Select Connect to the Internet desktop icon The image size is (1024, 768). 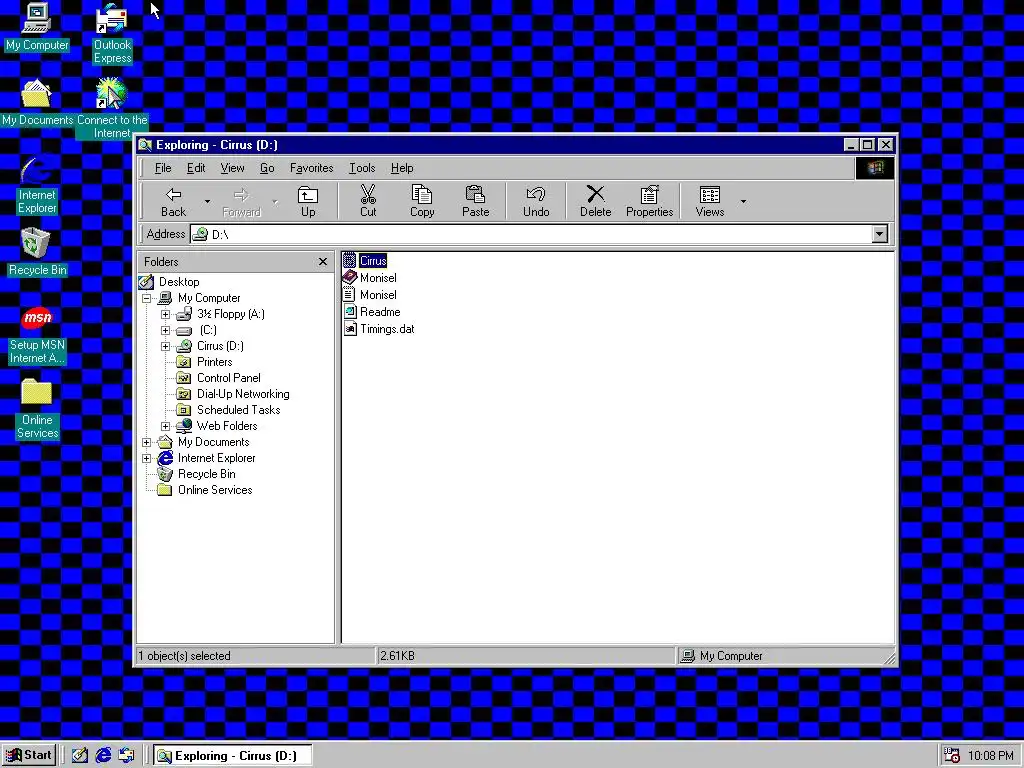[x=112, y=108]
